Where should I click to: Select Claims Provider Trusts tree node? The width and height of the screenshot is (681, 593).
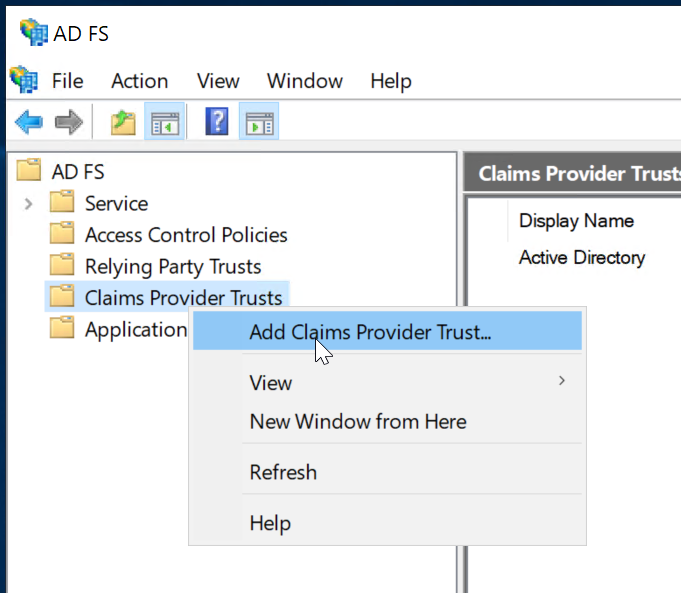click(183, 298)
